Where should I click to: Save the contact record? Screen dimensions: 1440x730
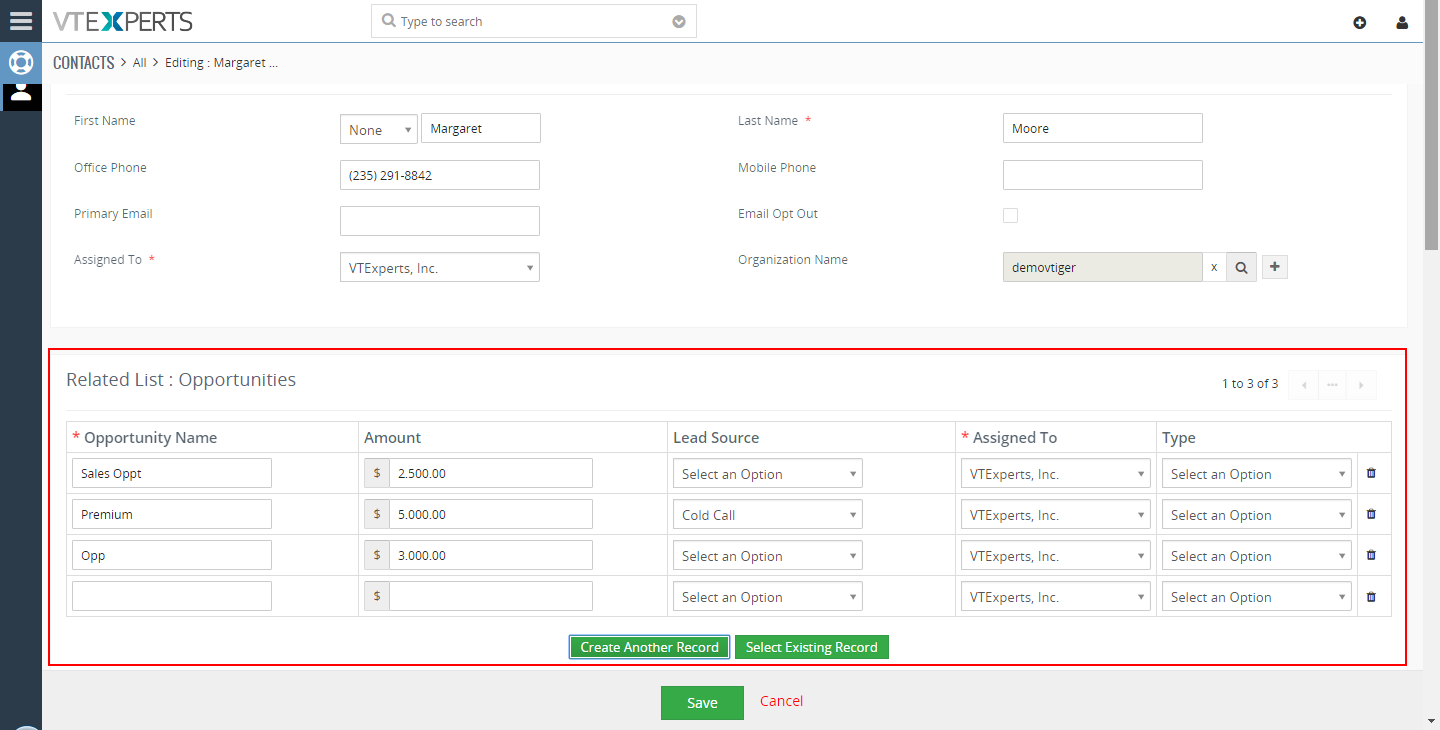(x=702, y=703)
